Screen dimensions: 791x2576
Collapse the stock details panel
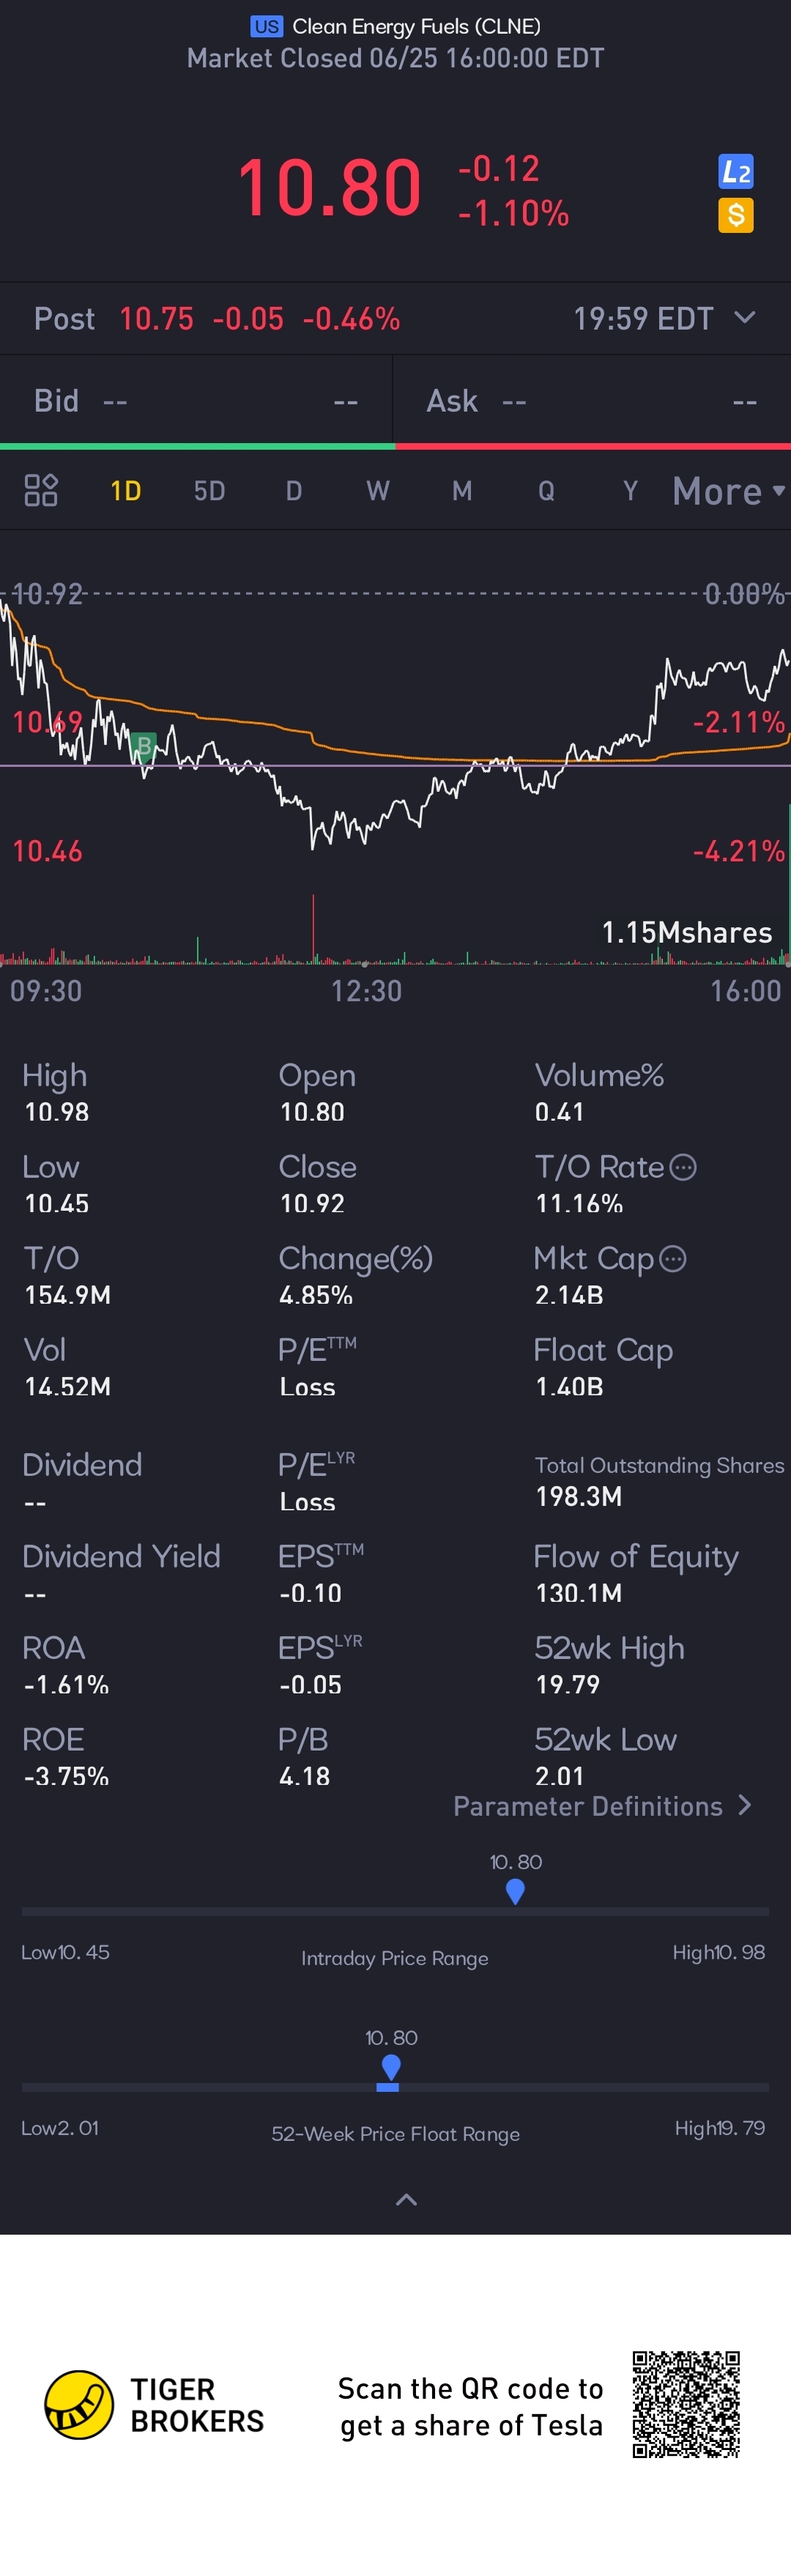[406, 2199]
